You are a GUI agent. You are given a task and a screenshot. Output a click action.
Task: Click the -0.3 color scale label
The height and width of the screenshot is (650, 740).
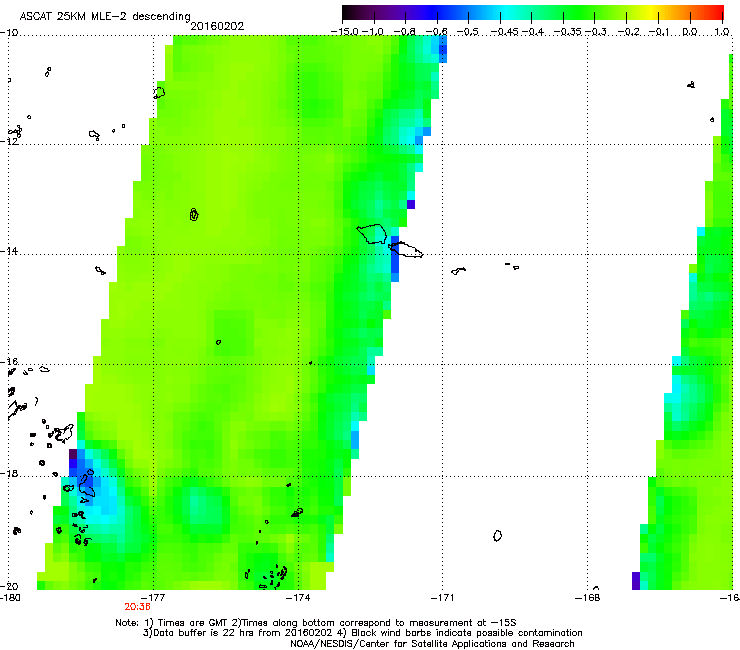[x=596, y=32]
